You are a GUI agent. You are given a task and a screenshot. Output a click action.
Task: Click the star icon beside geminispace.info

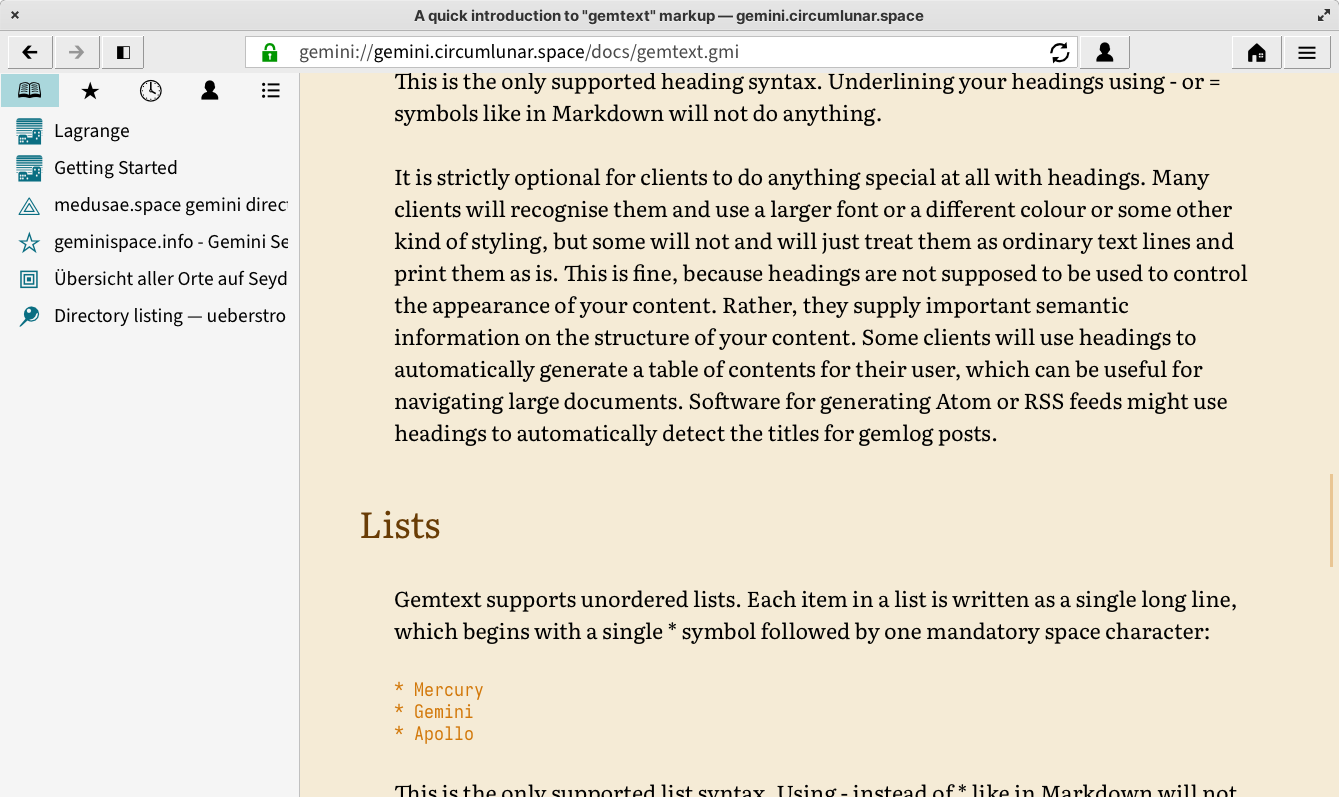[x=29, y=242]
